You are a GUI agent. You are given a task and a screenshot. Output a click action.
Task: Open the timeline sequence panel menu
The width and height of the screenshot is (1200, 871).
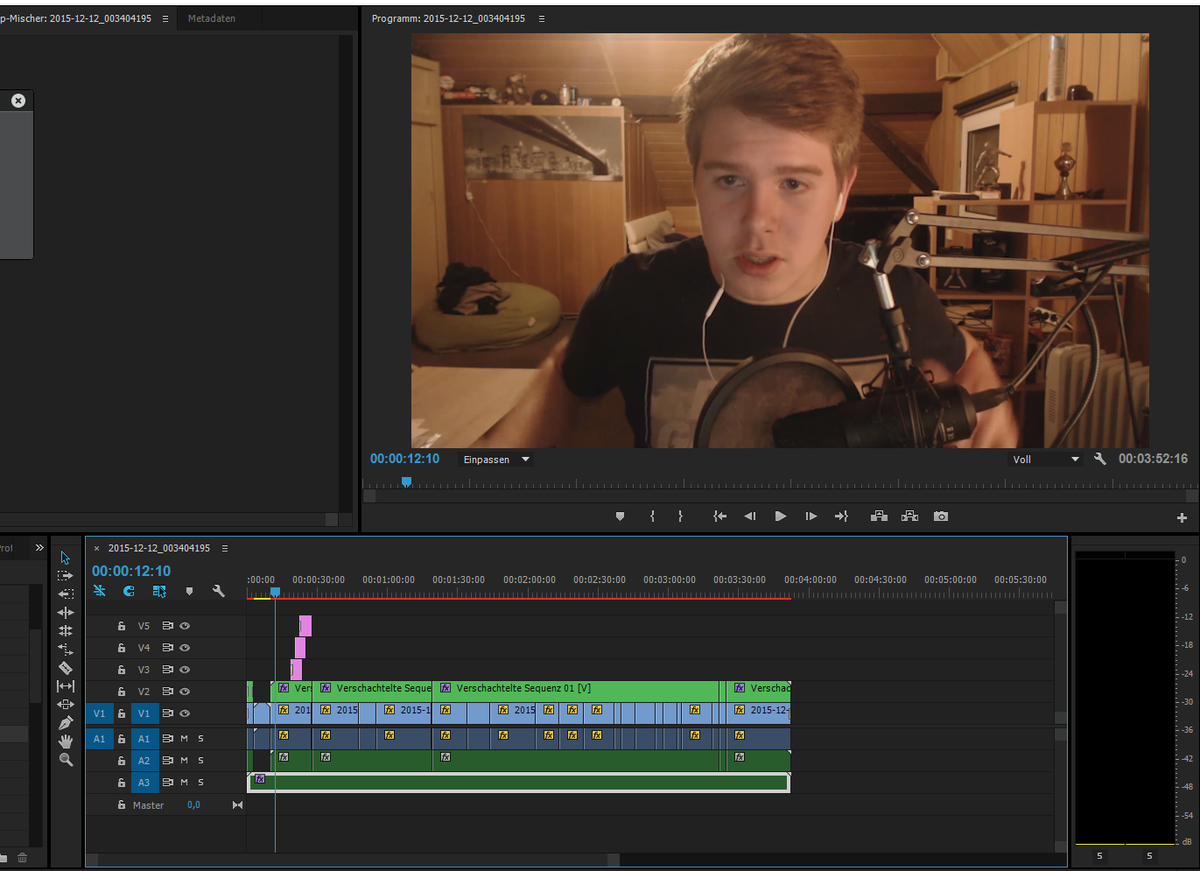point(225,548)
